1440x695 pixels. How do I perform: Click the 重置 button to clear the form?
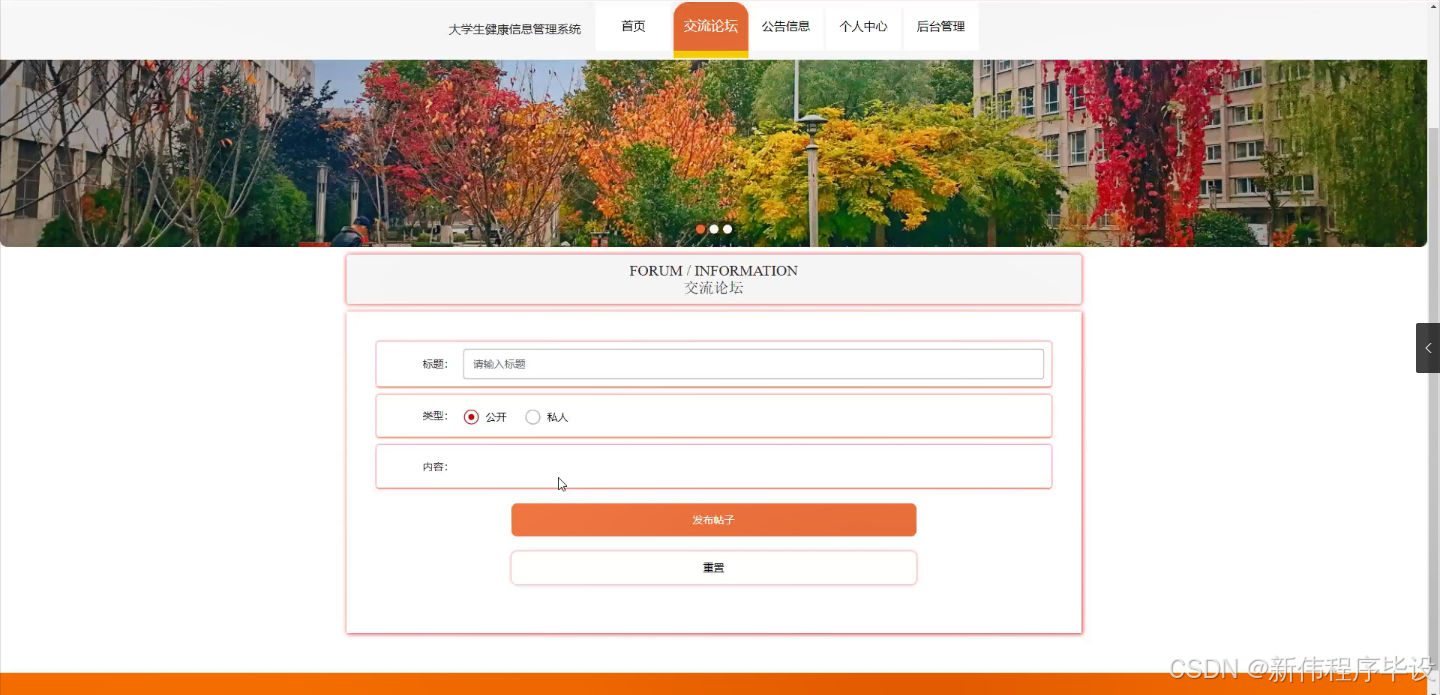point(713,567)
